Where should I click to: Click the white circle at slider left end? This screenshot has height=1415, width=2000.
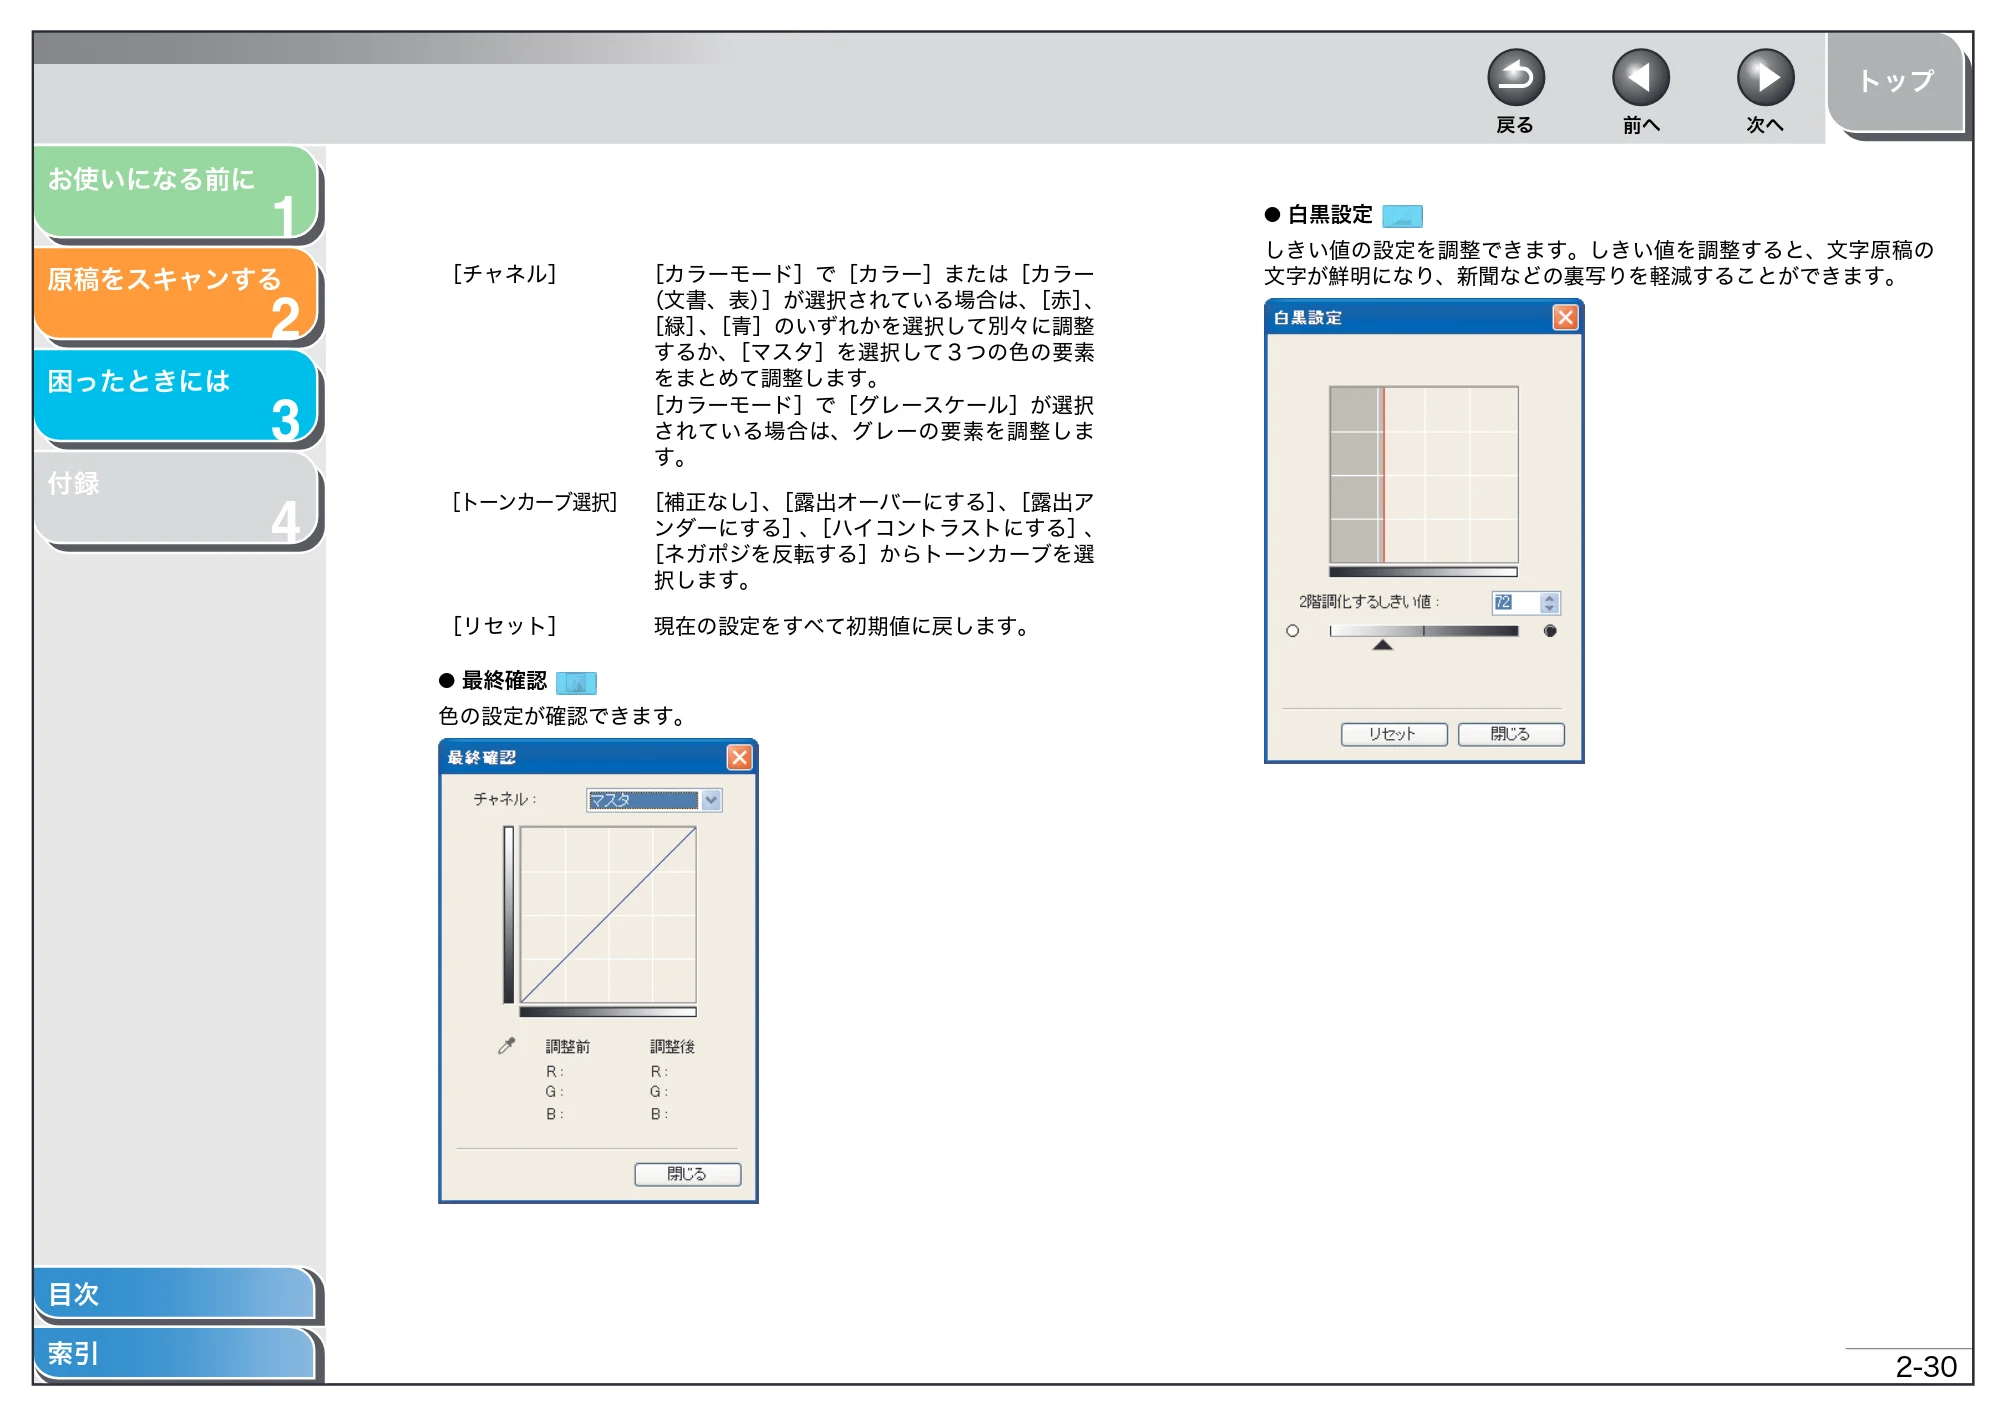click(x=1293, y=631)
